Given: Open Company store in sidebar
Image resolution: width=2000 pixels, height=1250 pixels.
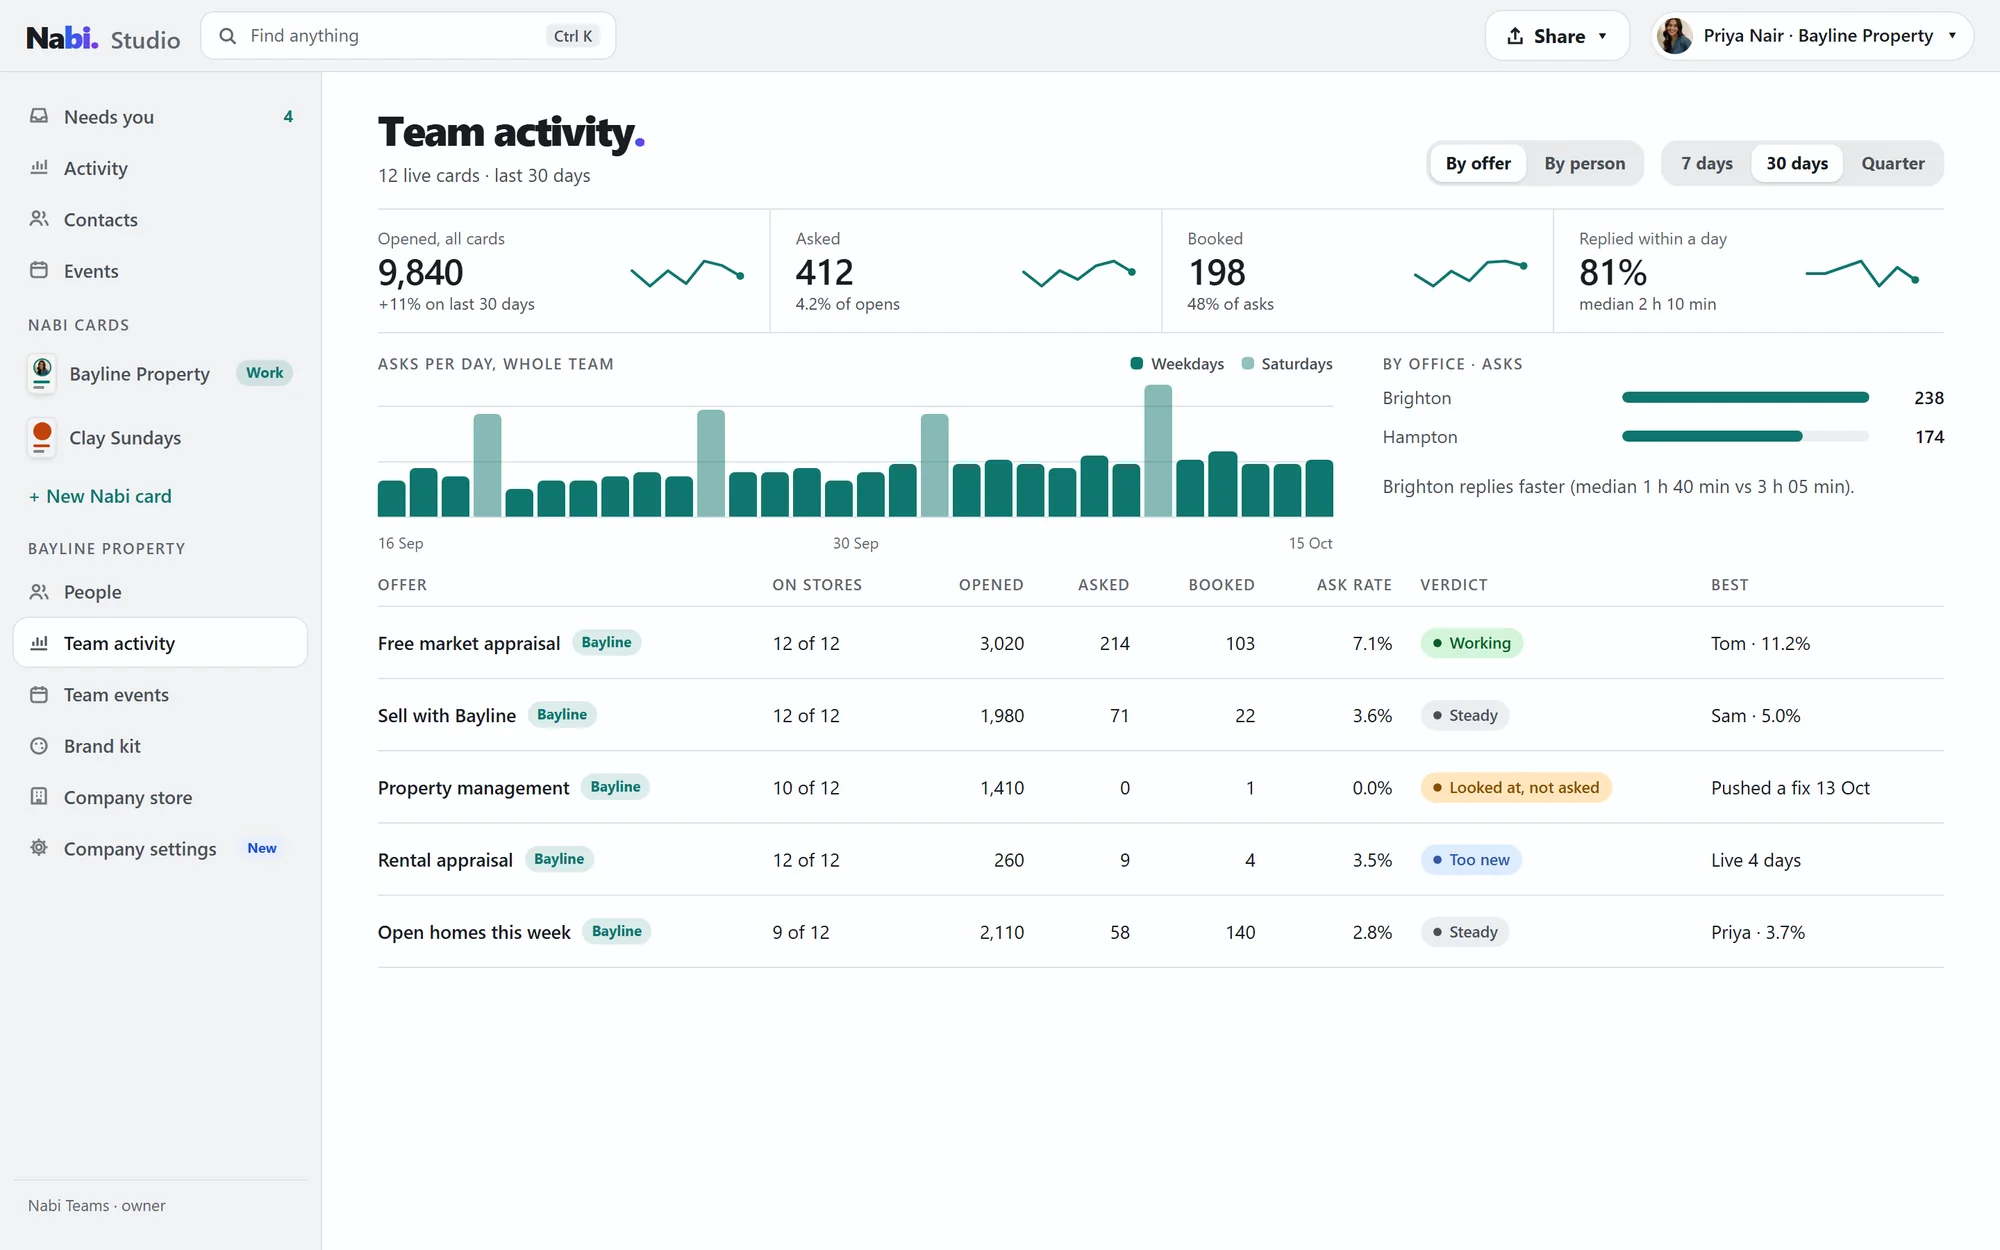Looking at the screenshot, I should pyautogui.click(x=160, y=797).
